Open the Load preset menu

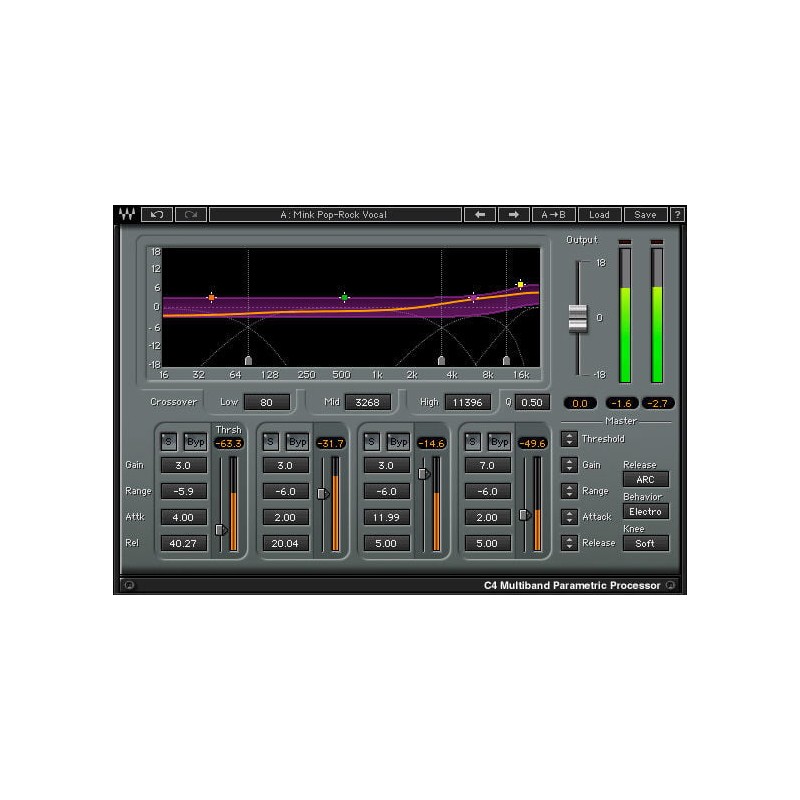(601, 214)
